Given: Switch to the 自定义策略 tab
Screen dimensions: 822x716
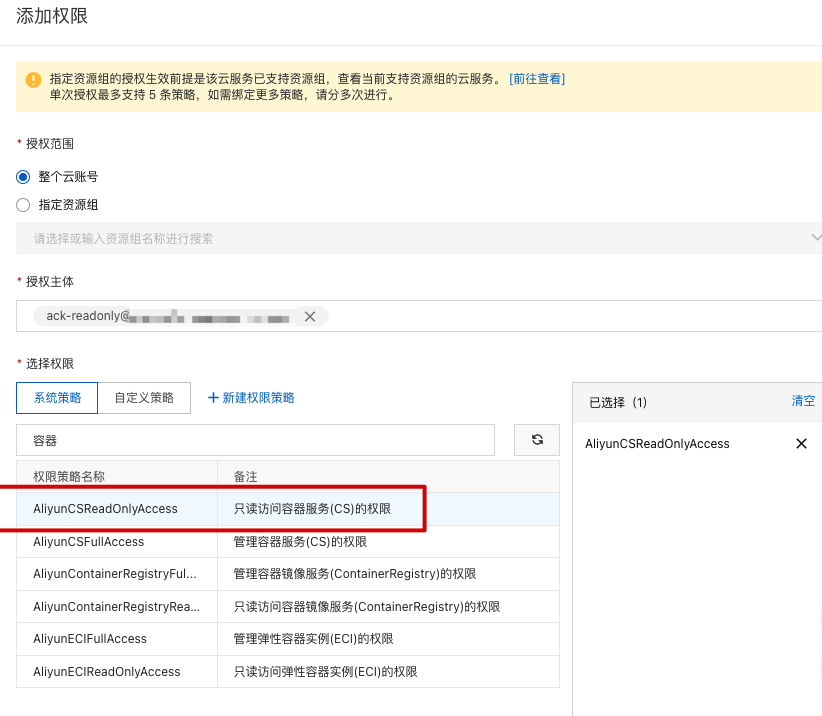Looking at the screenshot, I should pyautogui.click(x=144, y=398).
